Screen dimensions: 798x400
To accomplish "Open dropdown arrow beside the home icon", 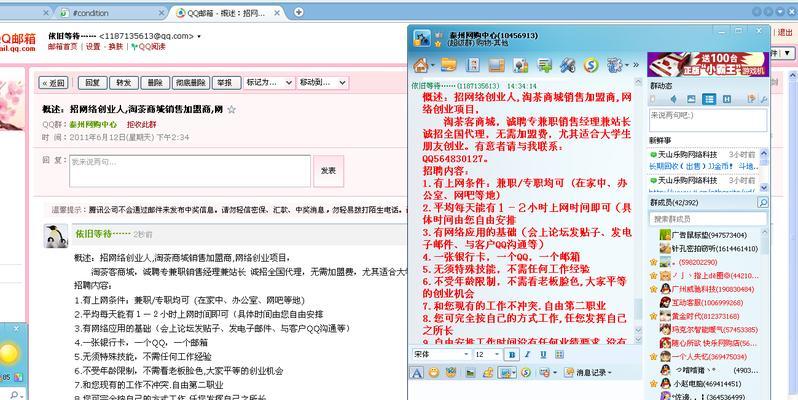I will tap(433, 66).
